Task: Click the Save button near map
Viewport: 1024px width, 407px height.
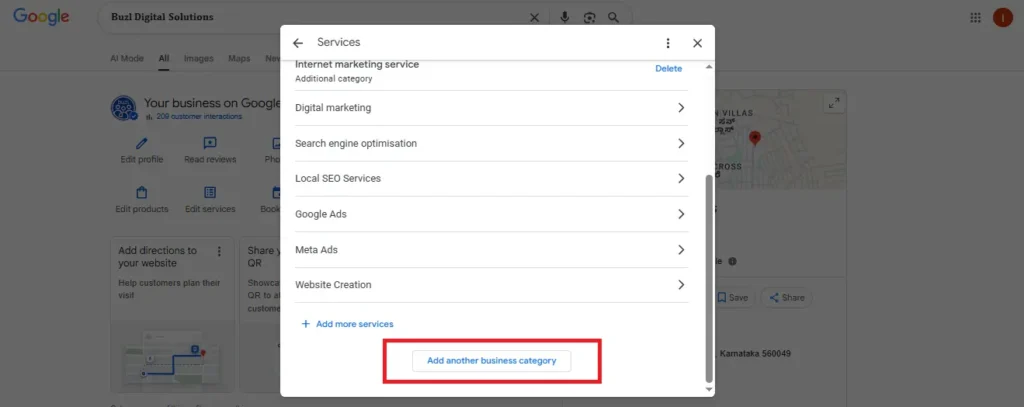Action: point(732,297)
